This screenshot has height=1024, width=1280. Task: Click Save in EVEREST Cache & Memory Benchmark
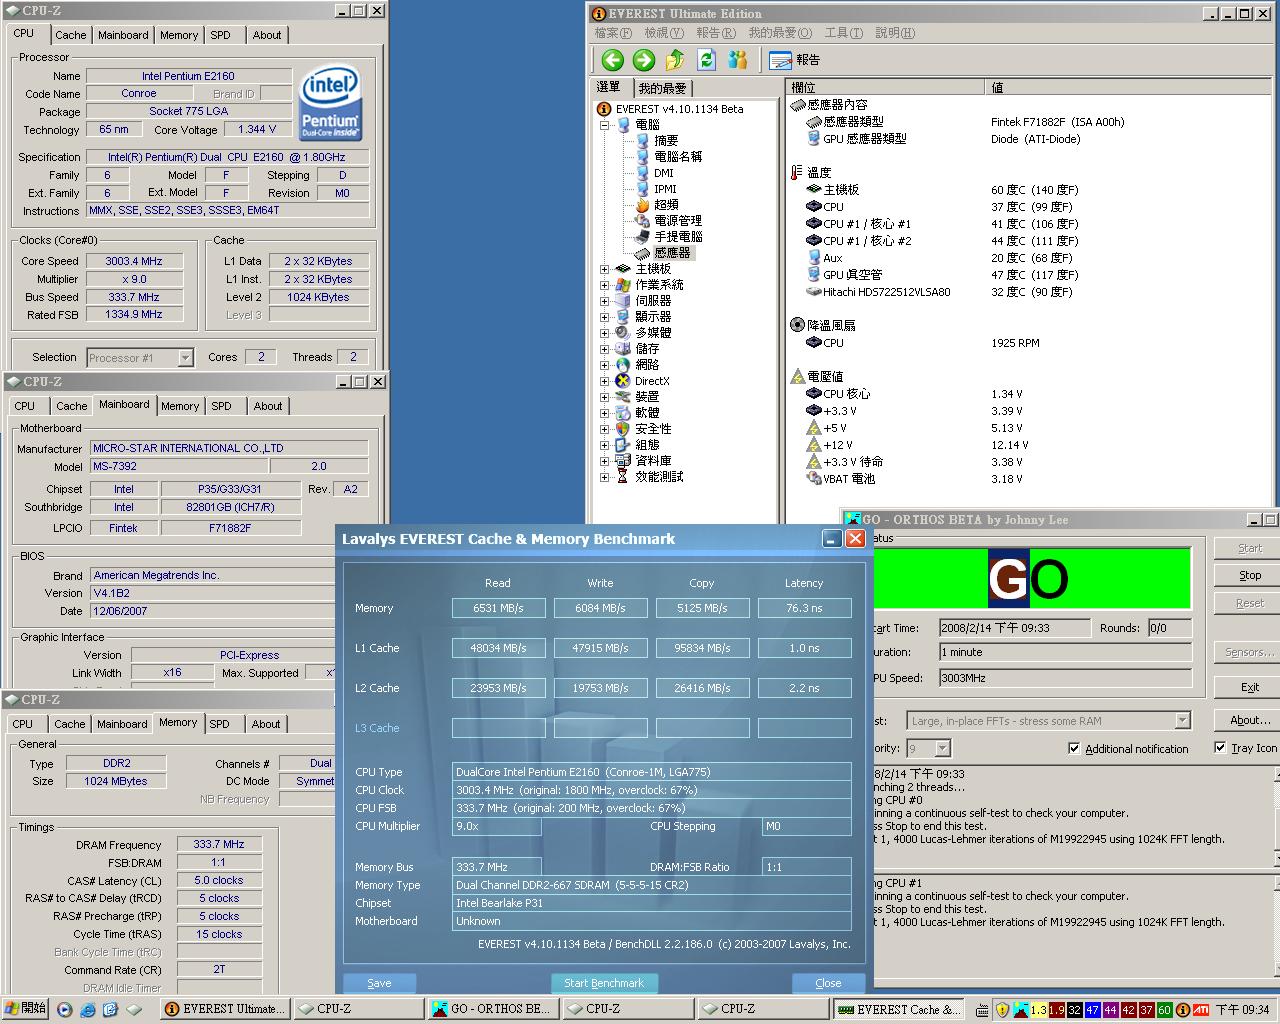click(x=379, y=983)
